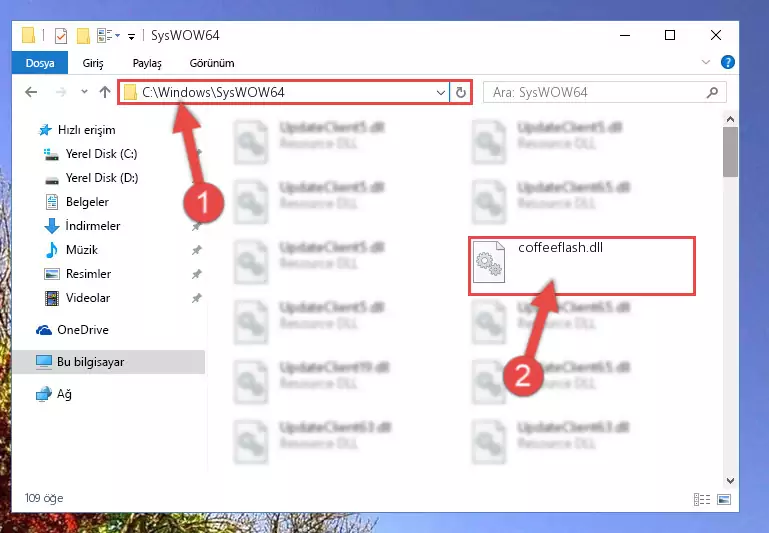Select Ağ network in the navigation pane
This screenshot has width=769, height=533.
click(54, 394)
